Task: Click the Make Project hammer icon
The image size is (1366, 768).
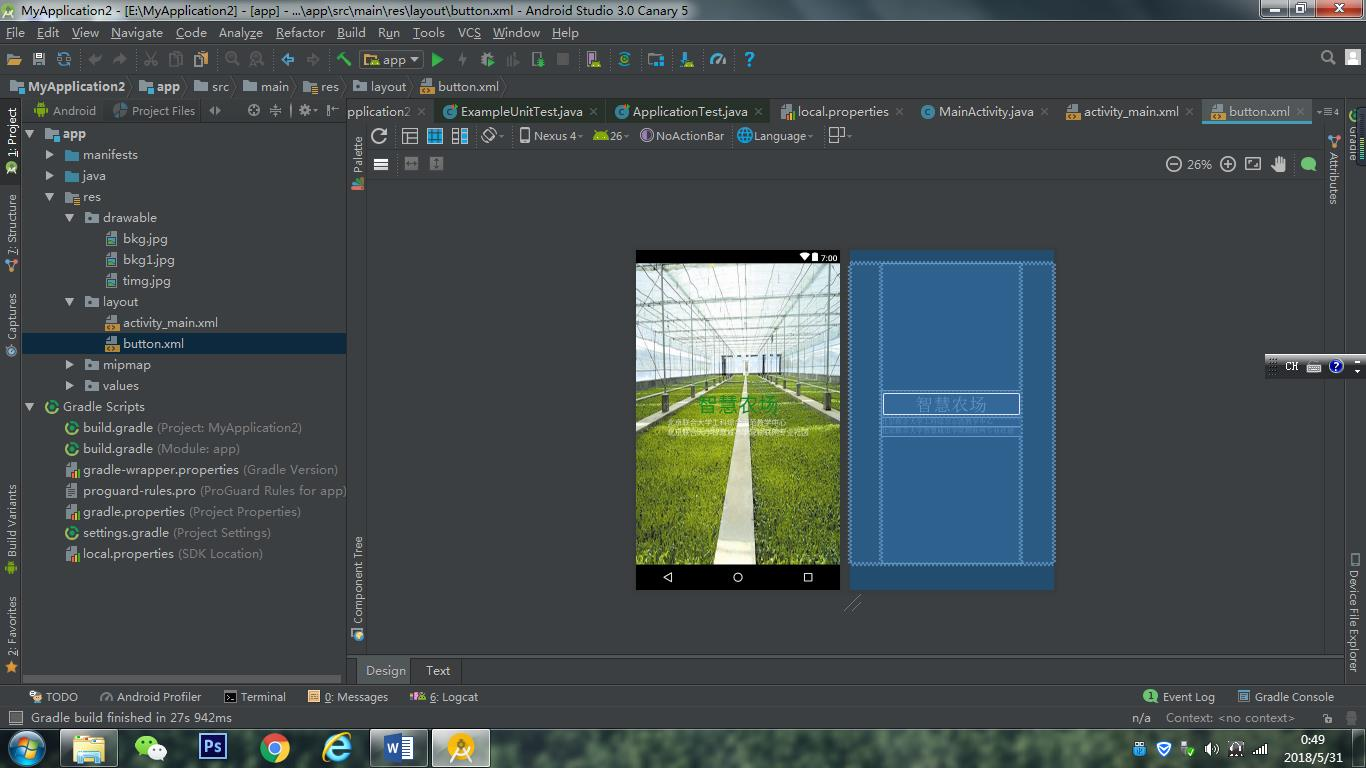Action: [344, 60]
